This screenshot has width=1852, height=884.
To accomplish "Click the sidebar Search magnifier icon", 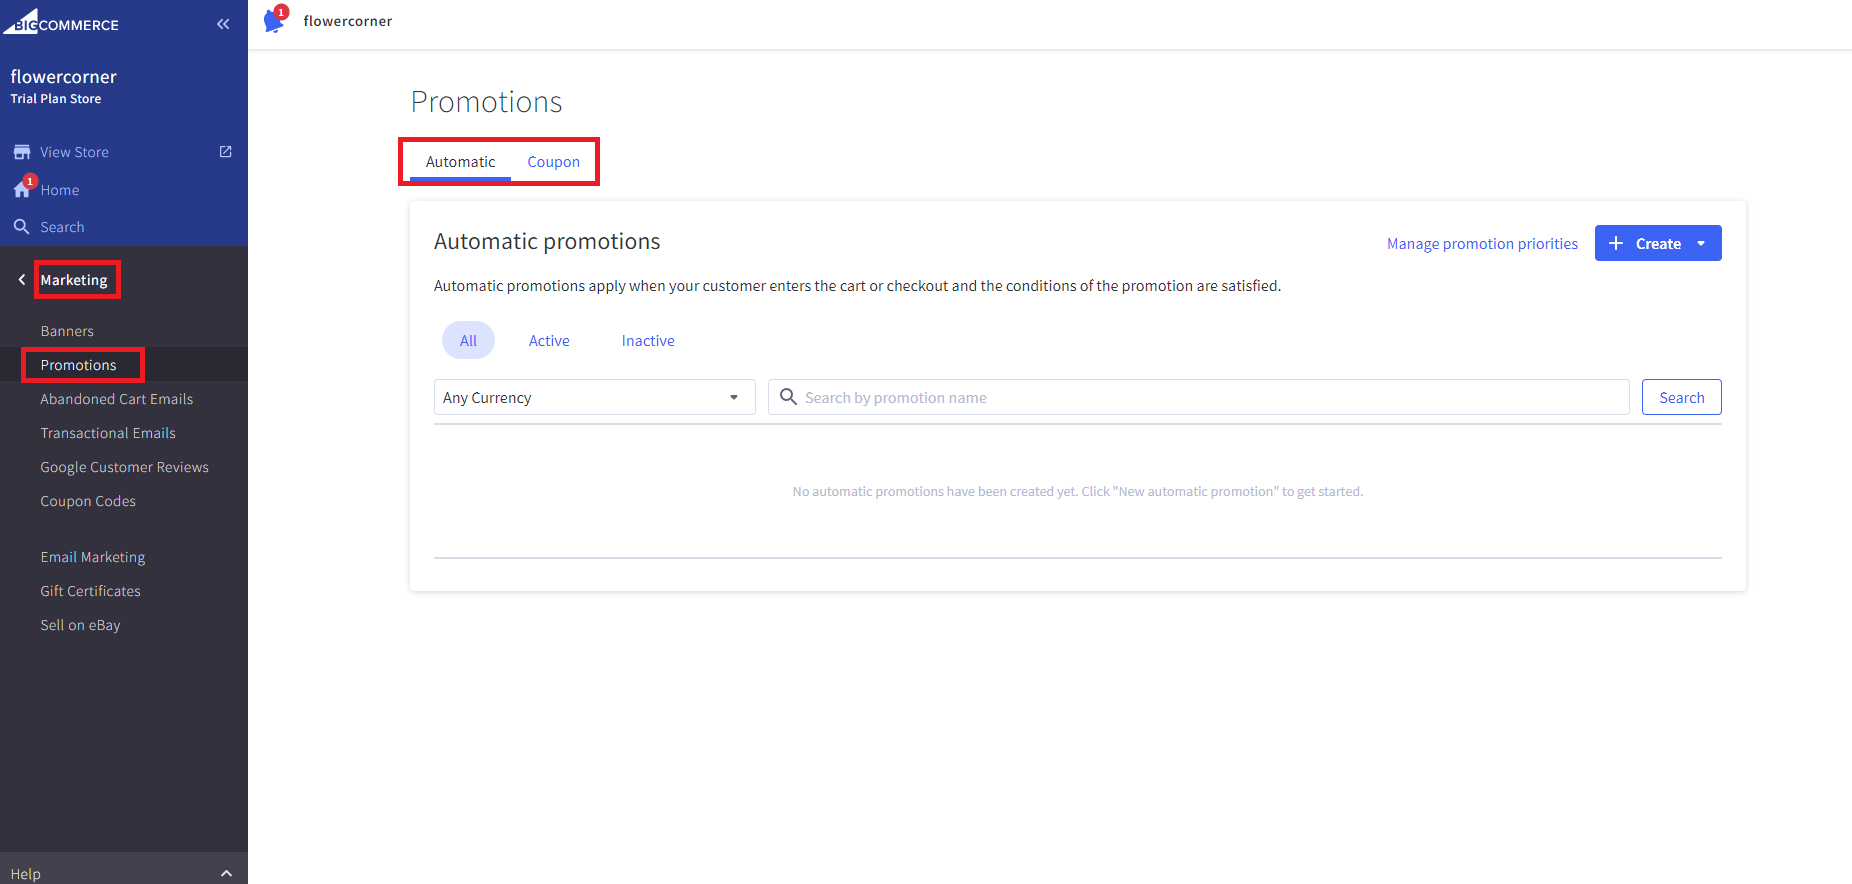I will point(22,227).
